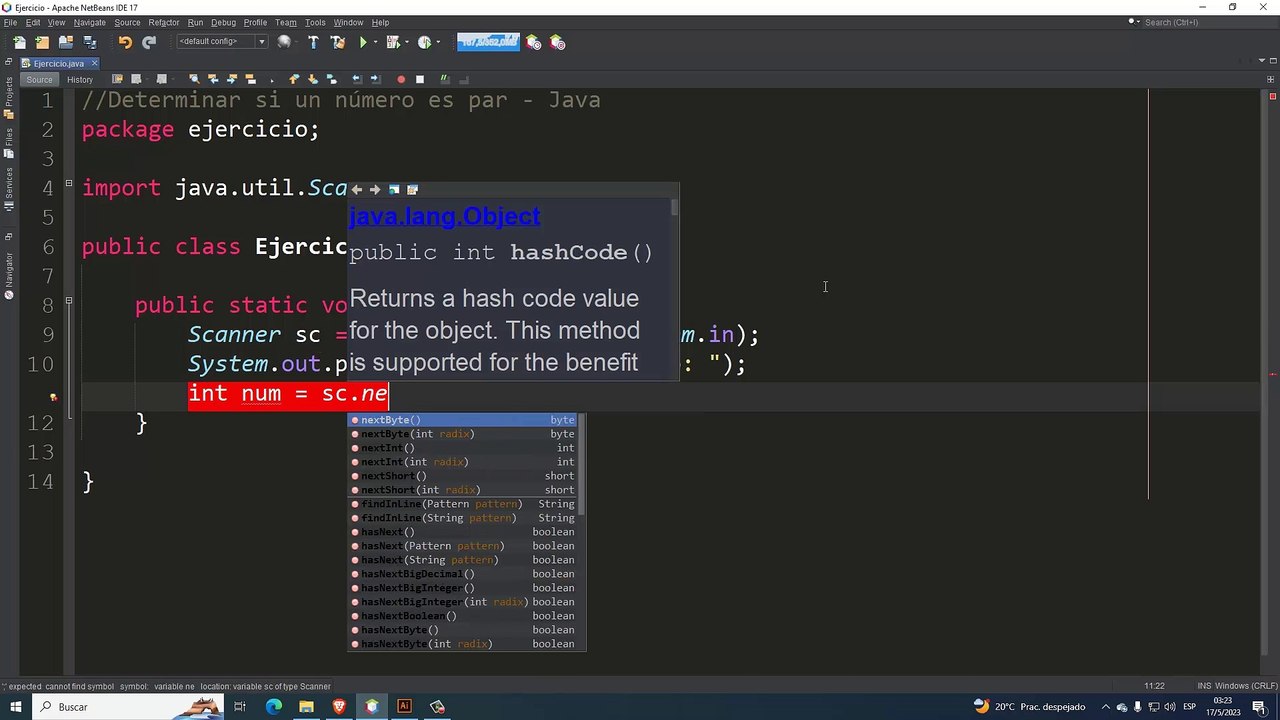Toggle bookmark icon in editor toolbar
1280x720 pixels.
[x=331, y=79]
